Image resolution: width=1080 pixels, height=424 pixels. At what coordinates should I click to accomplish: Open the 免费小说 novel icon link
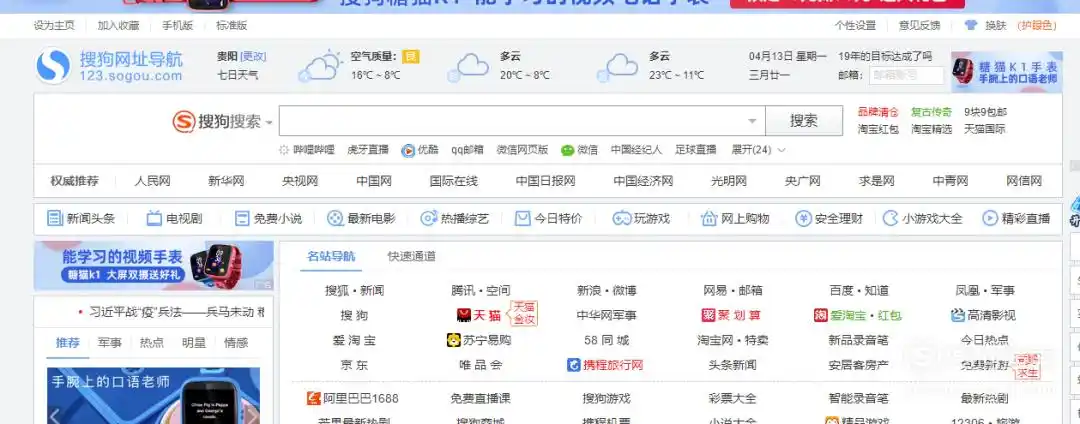coord(242,219)
